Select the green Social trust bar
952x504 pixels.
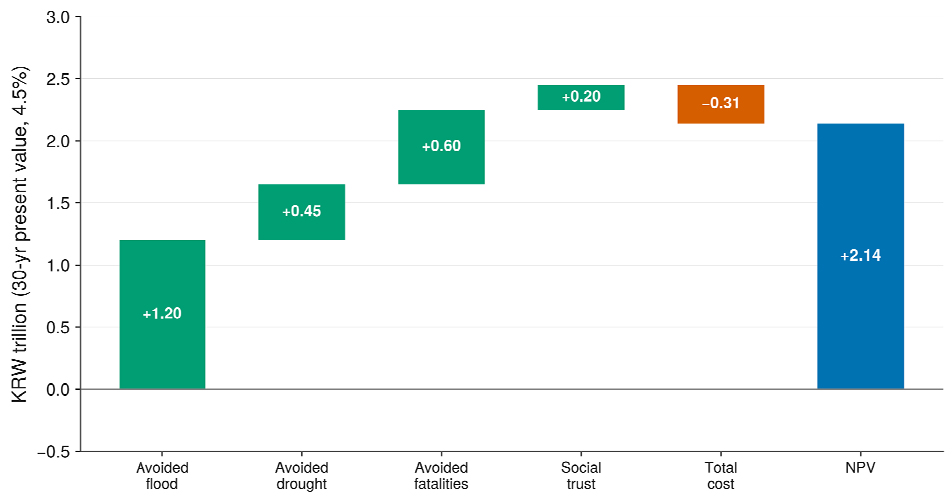tap(581, 97)
